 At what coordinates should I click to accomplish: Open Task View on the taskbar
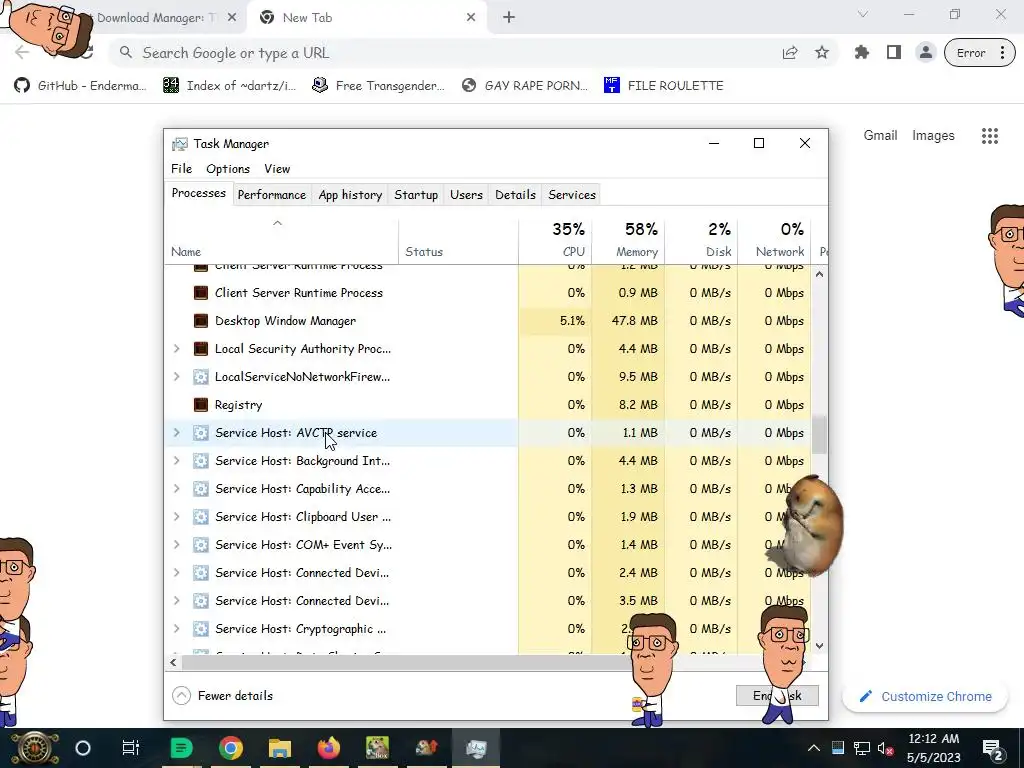[x=131, y=748]
